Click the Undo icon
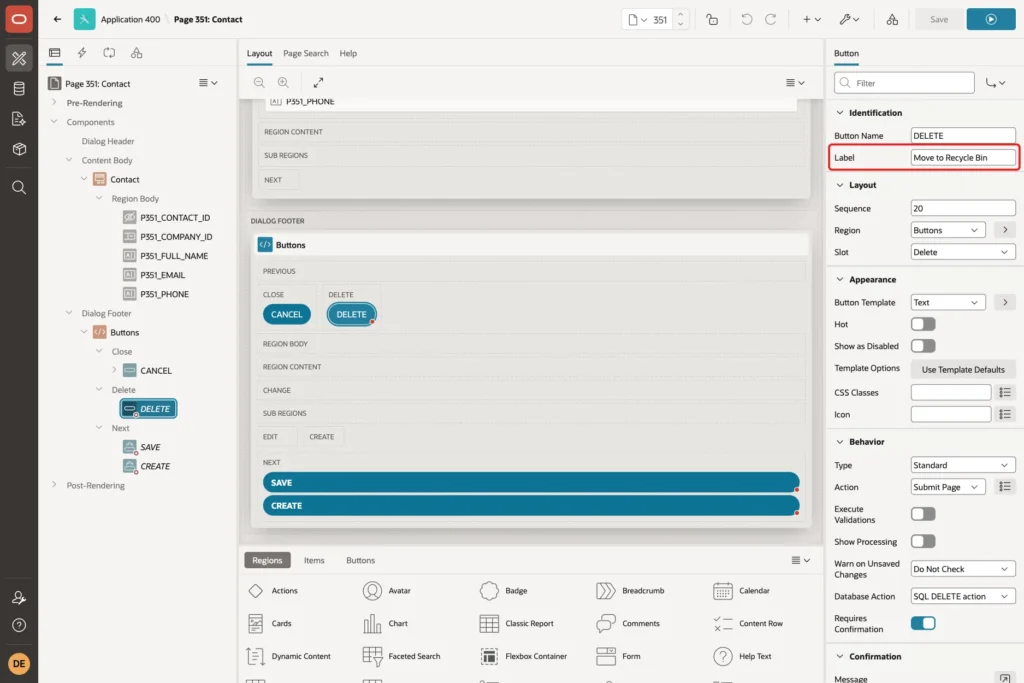Image resolution: width=1024 pixels, height=683 pixels. pos(746,20)
